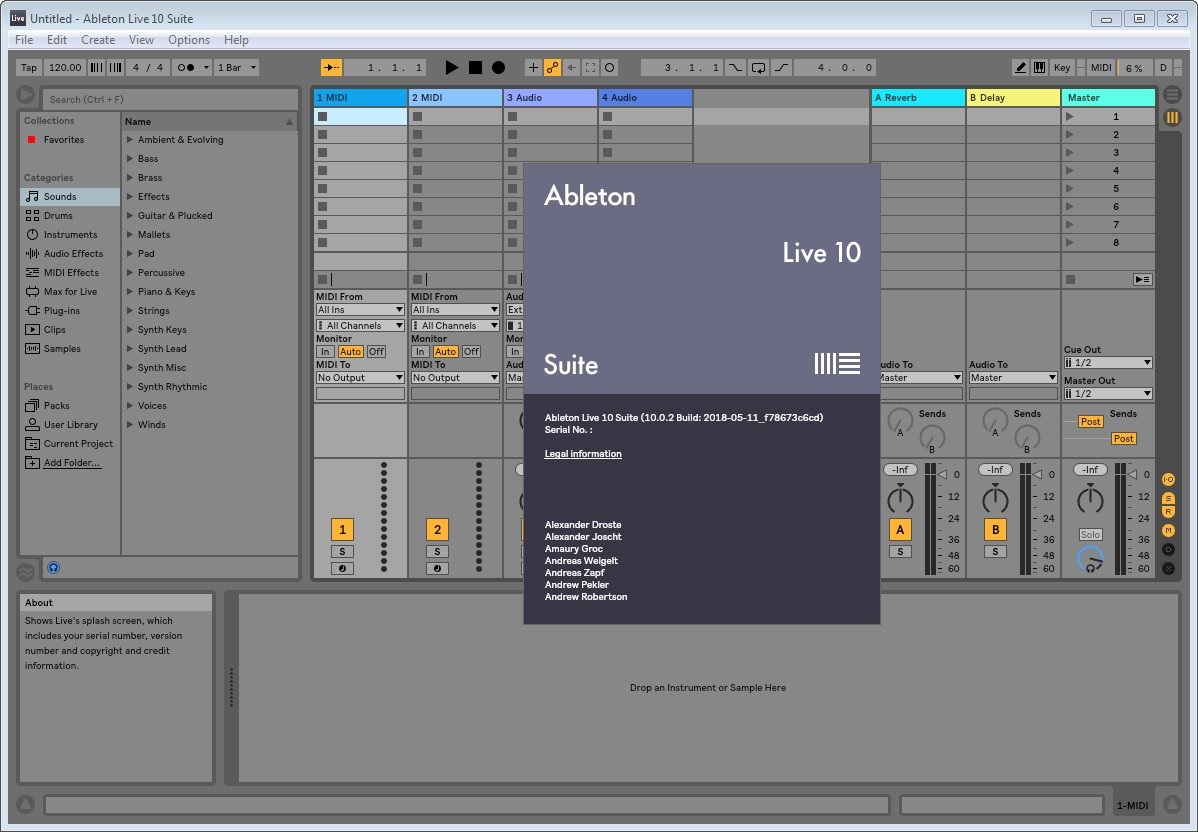Viewport: 1198px width, 832px height.
Task: Open the Plug-ins category
Action: pyautogui.click(x=70, y=311)
